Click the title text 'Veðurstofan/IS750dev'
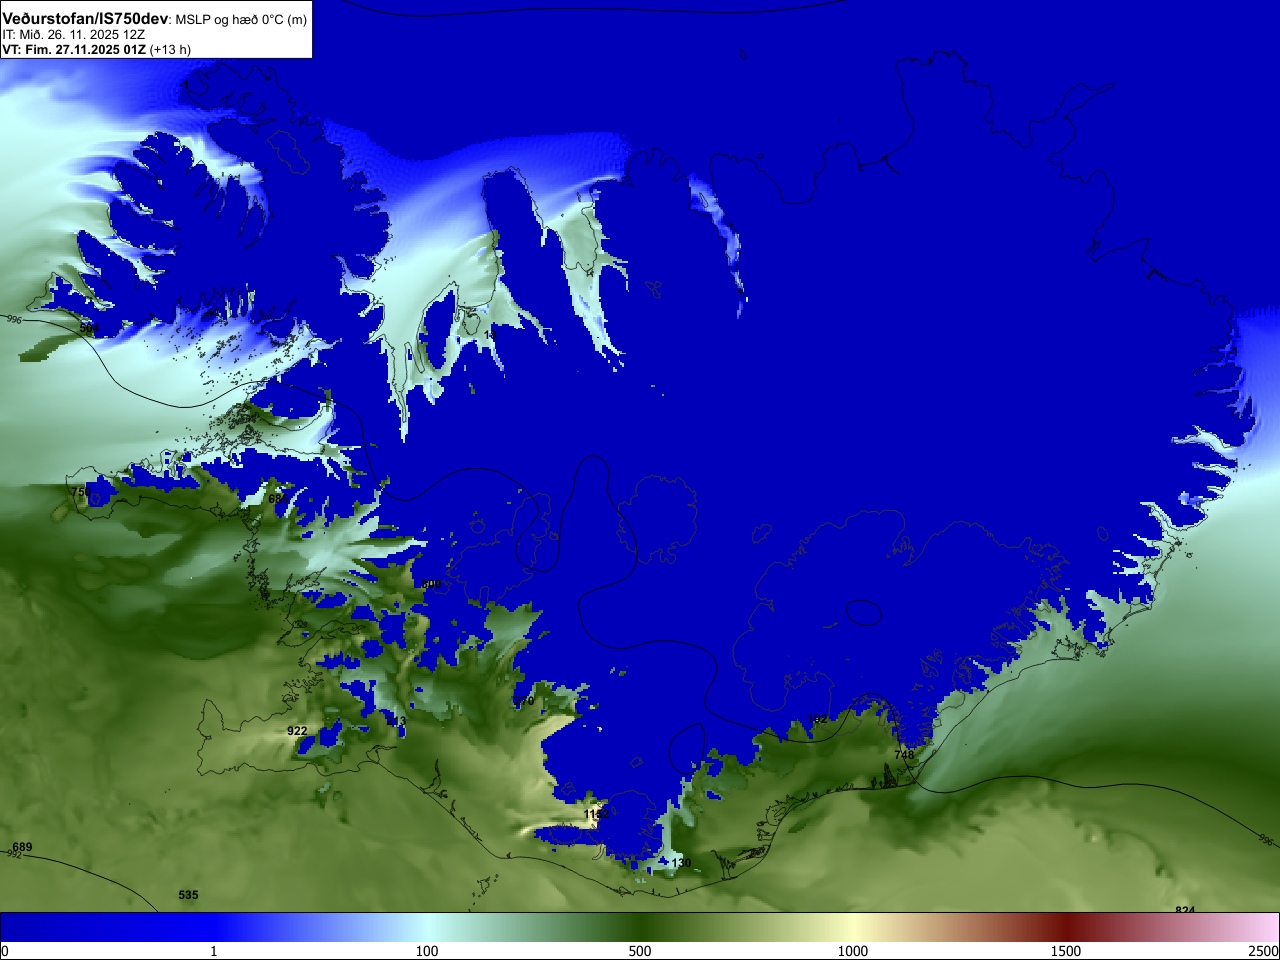1280x960 pixels. tap(85, 18)
